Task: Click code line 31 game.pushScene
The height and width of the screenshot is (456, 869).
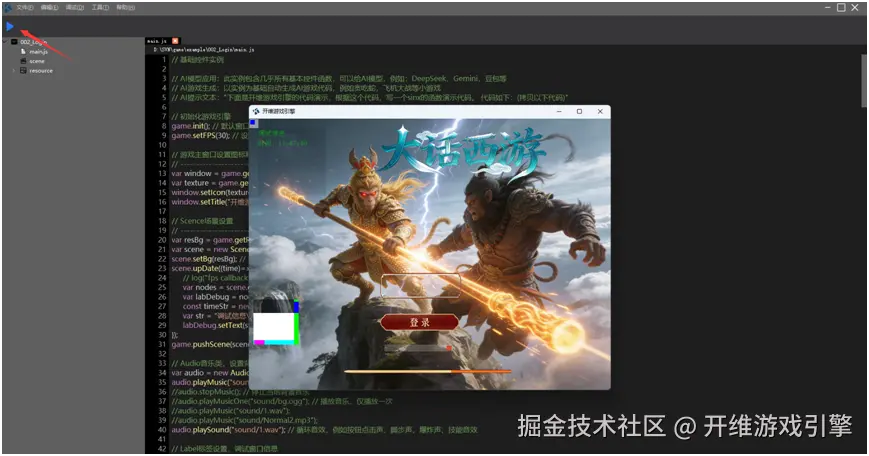Action: tap(209, 345)
